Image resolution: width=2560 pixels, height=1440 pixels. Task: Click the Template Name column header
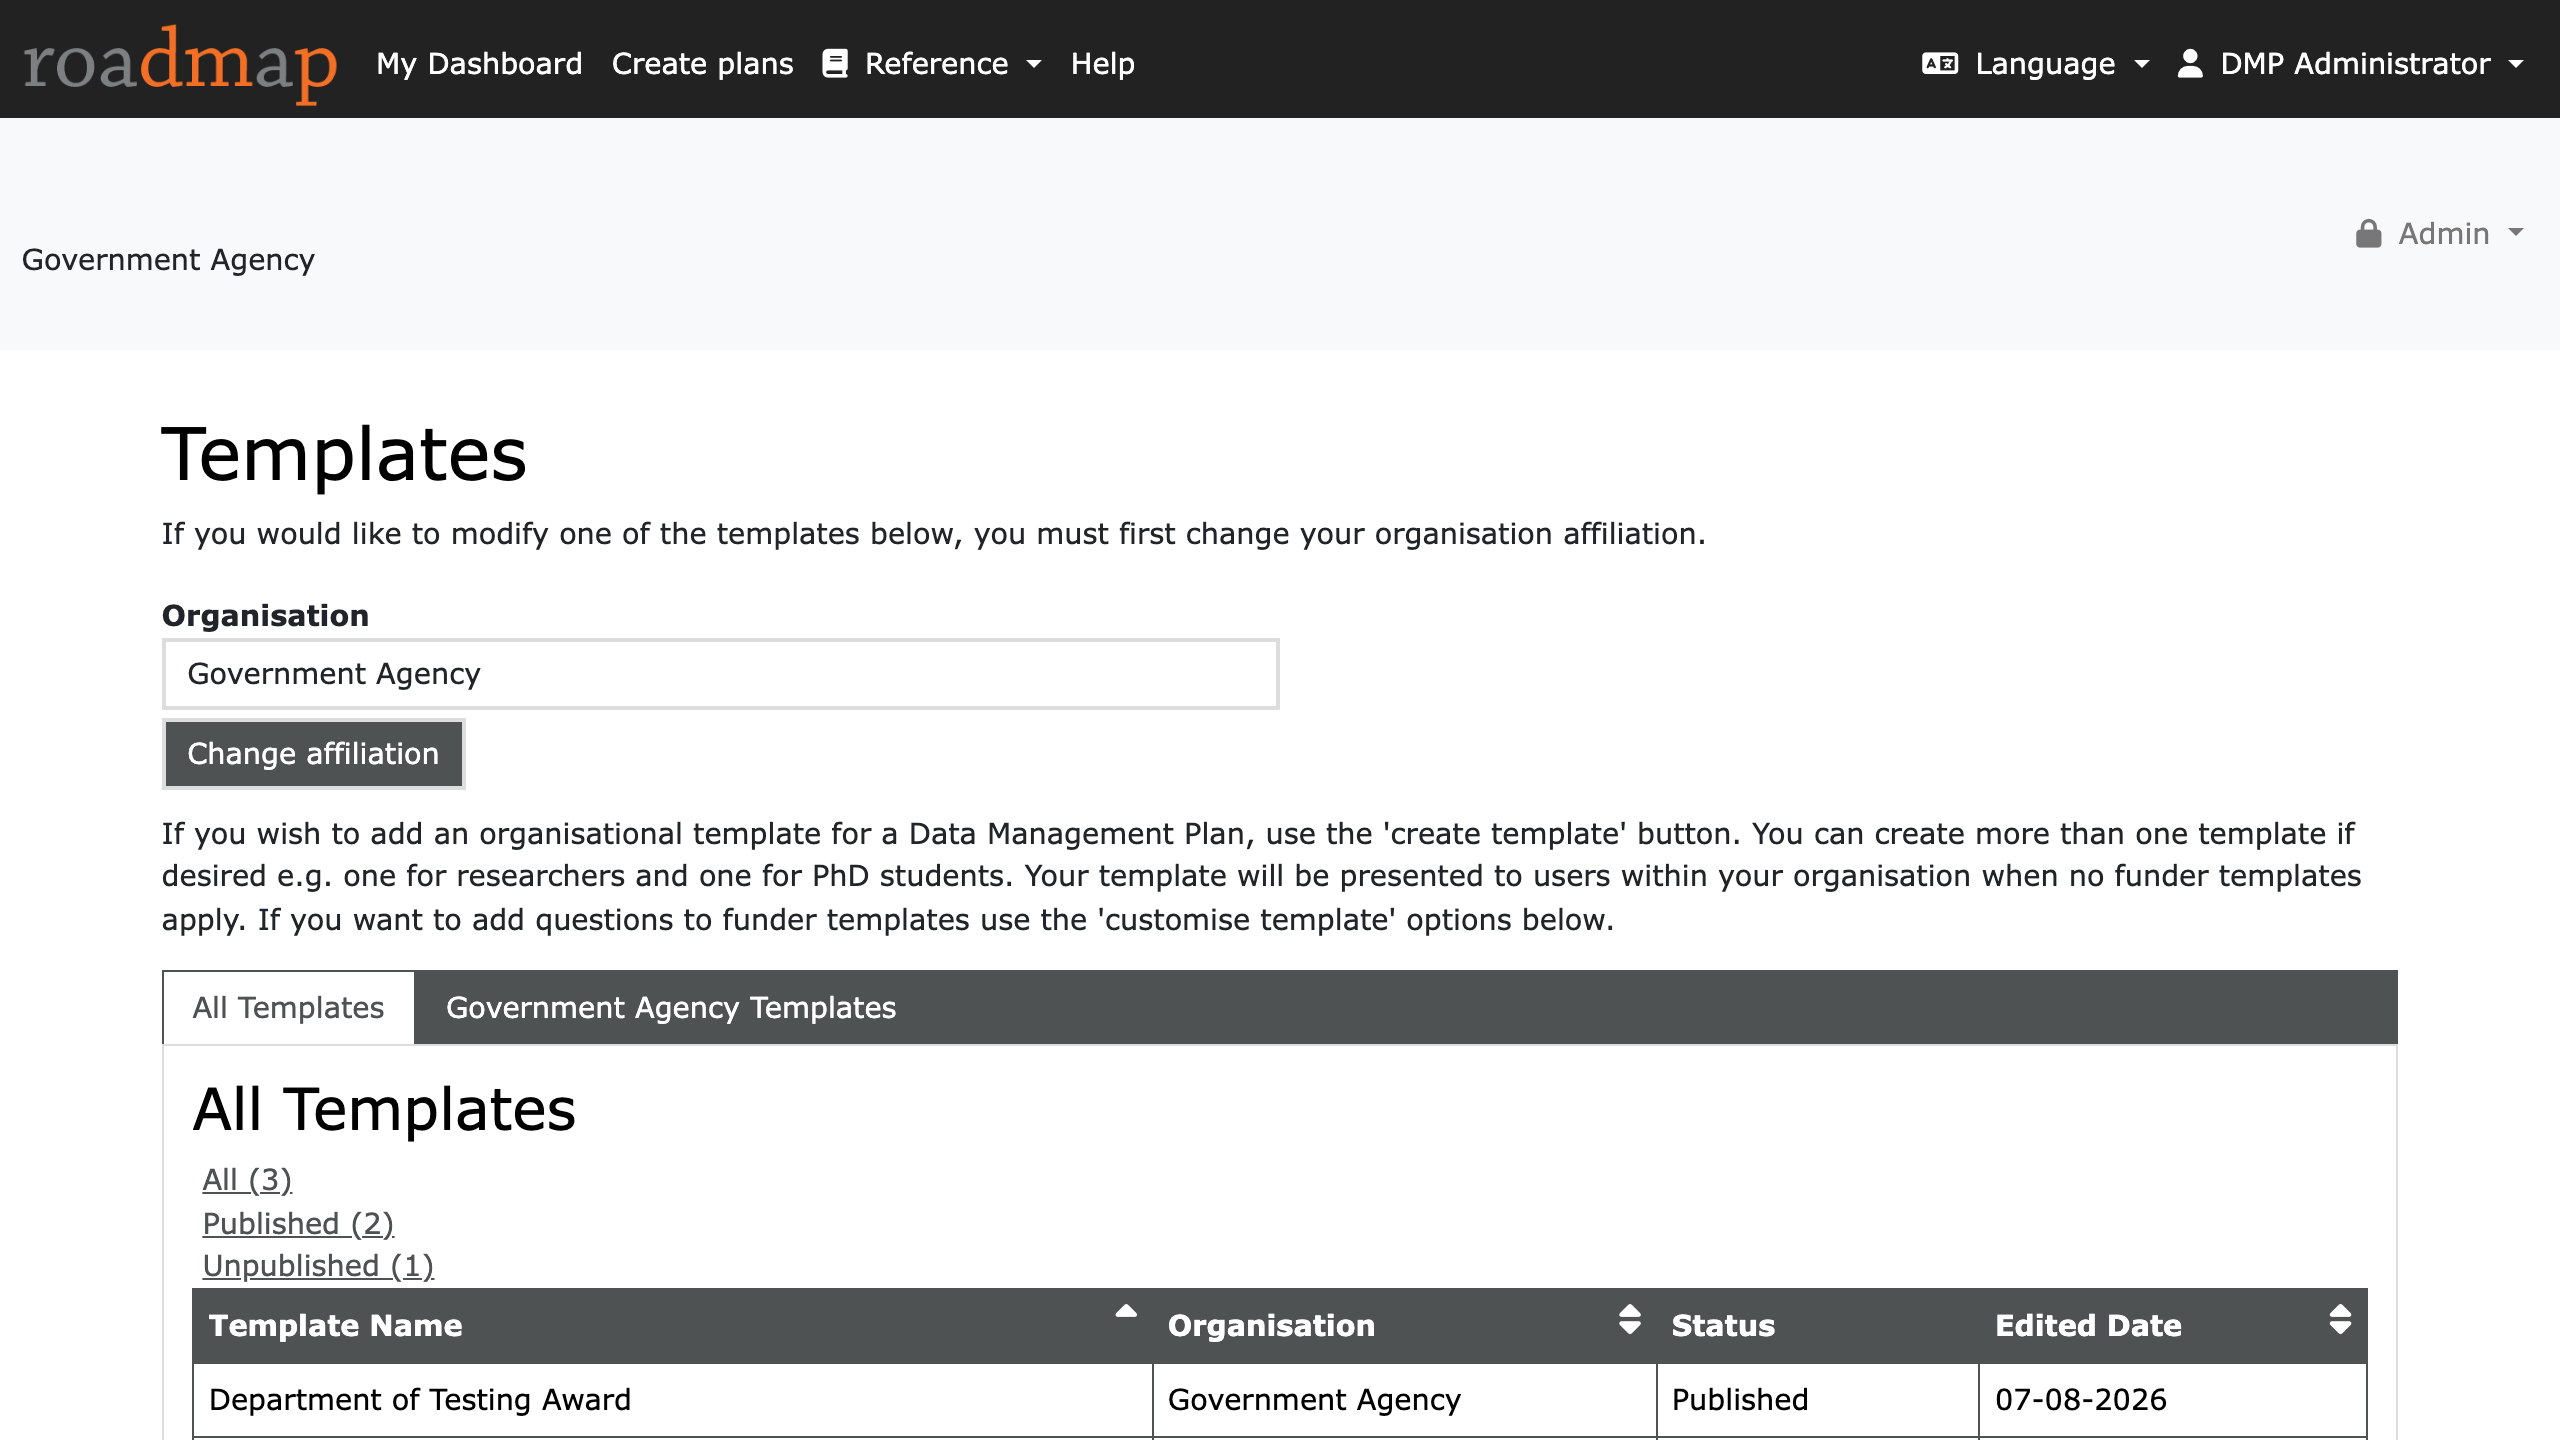click(x=672, y=1326)
